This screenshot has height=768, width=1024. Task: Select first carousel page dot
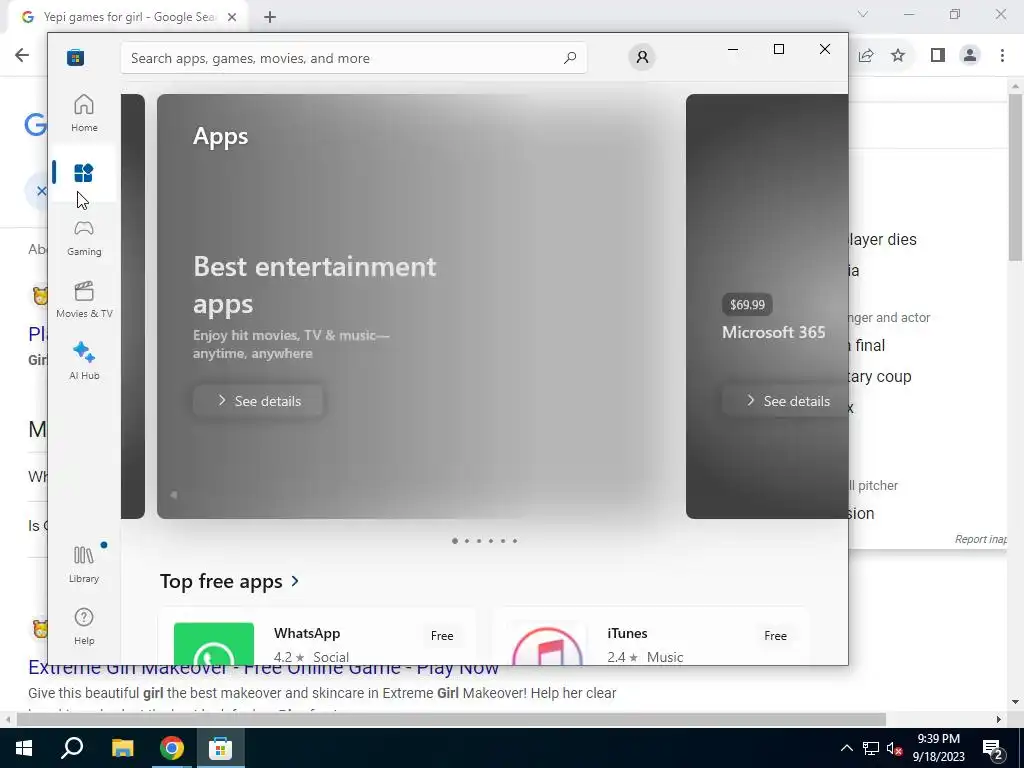coord(455,541)
